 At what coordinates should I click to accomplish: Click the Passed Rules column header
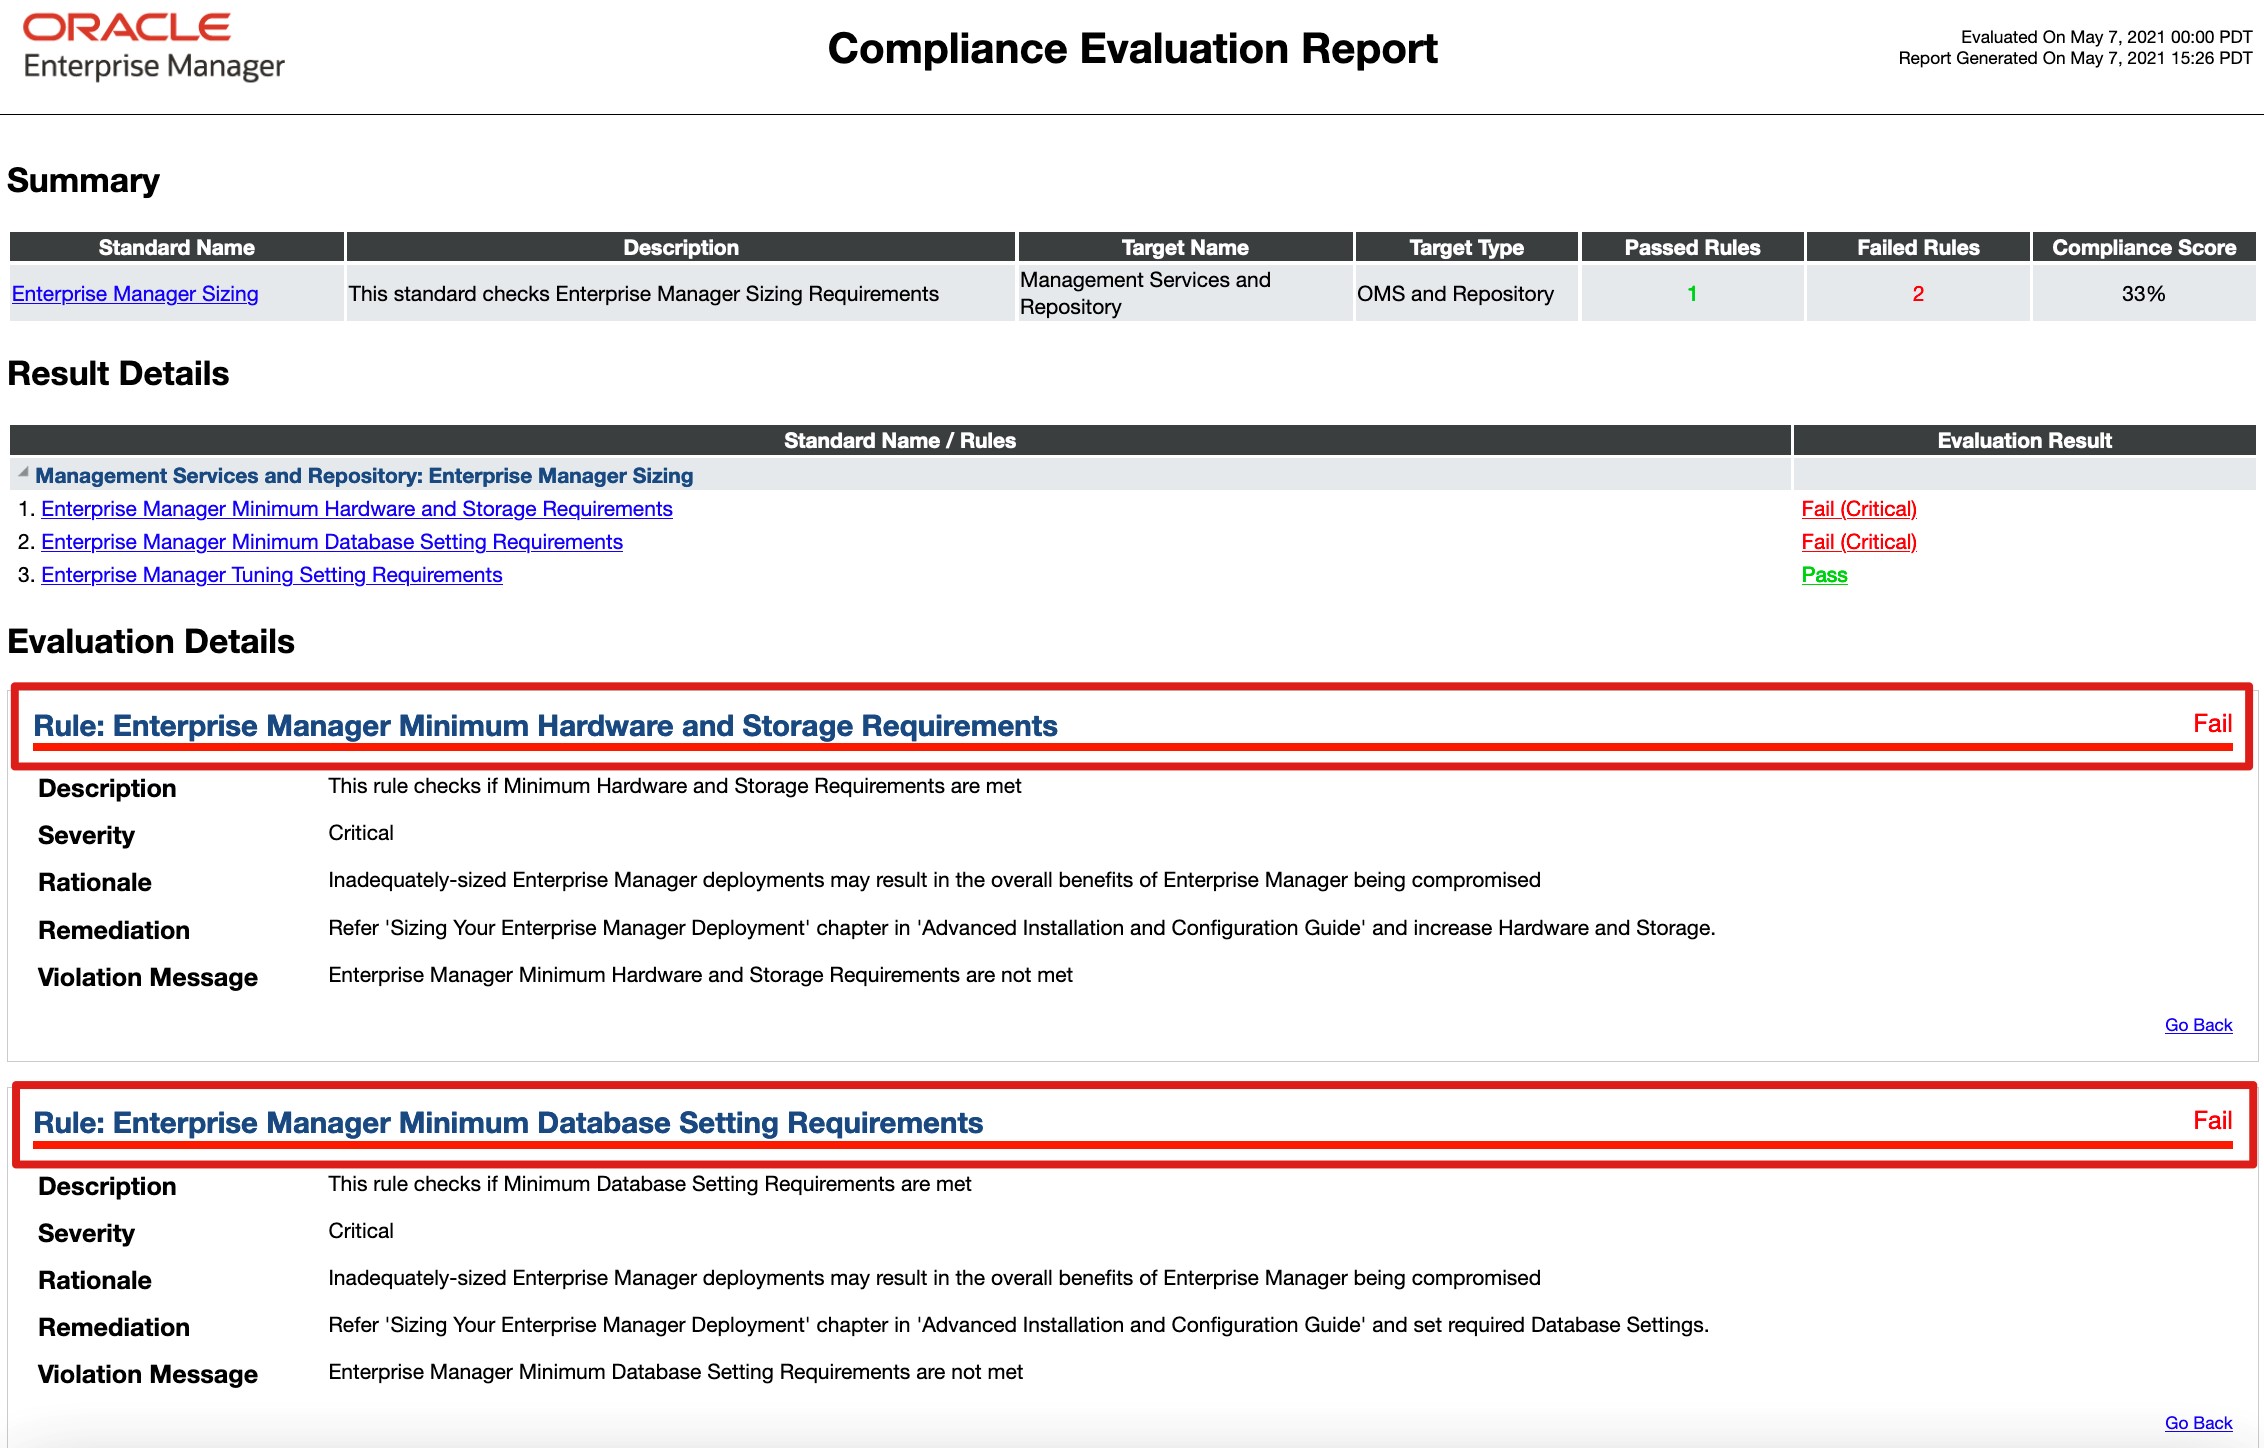[x=1692, y=247]
